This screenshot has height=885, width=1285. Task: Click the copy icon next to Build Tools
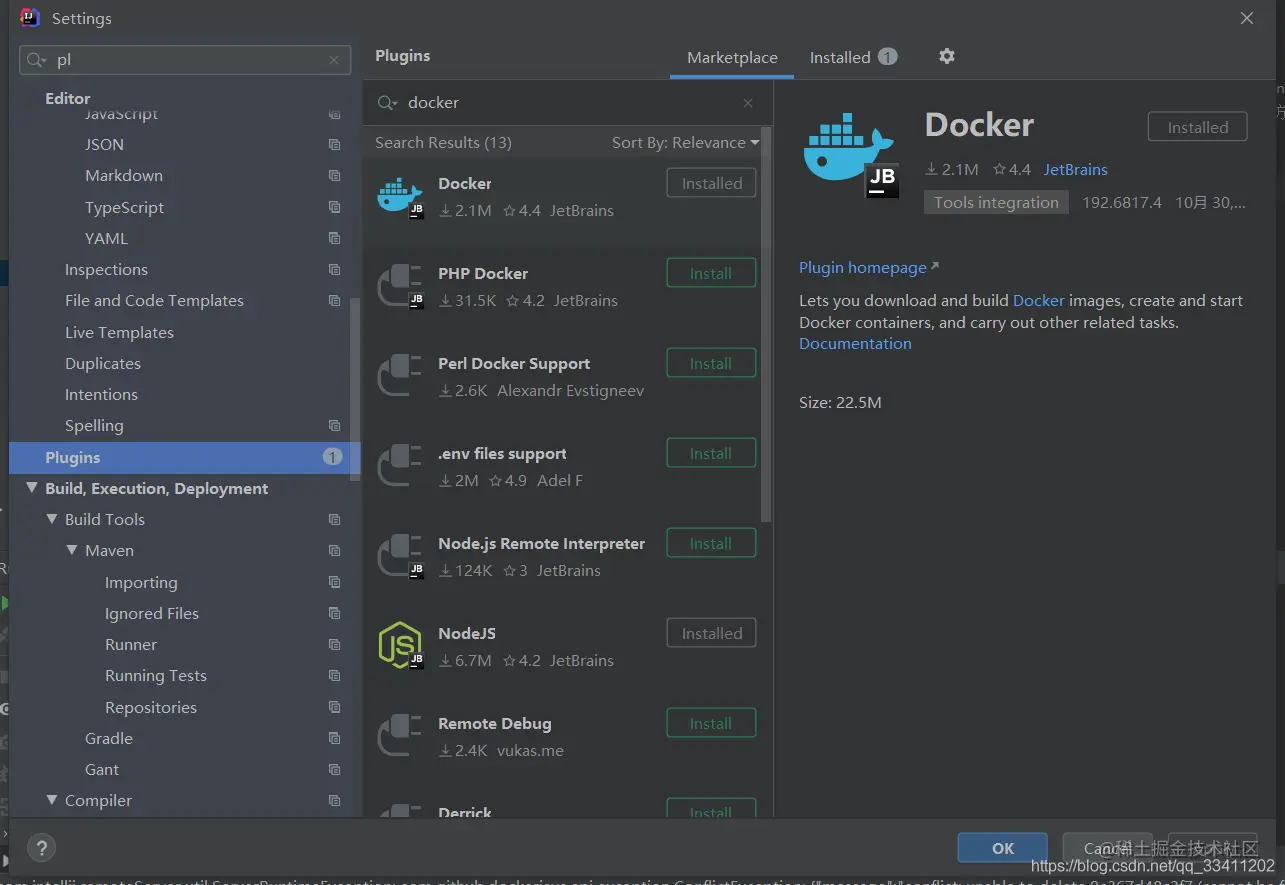[x=334, y=520]
